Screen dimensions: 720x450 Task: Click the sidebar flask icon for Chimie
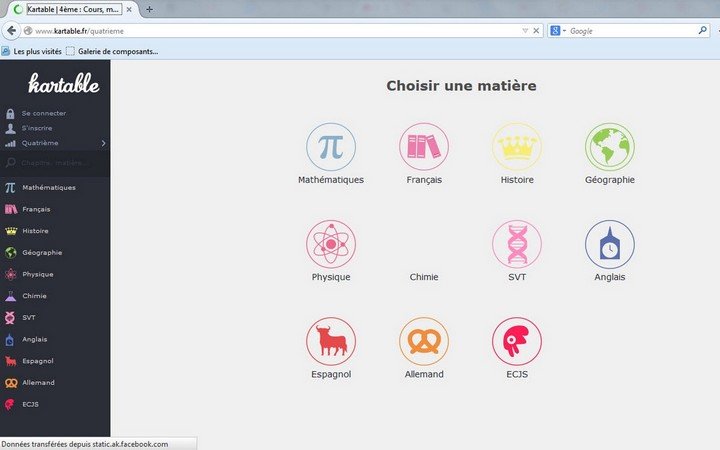pyautogui.click(x=11, y=296)
